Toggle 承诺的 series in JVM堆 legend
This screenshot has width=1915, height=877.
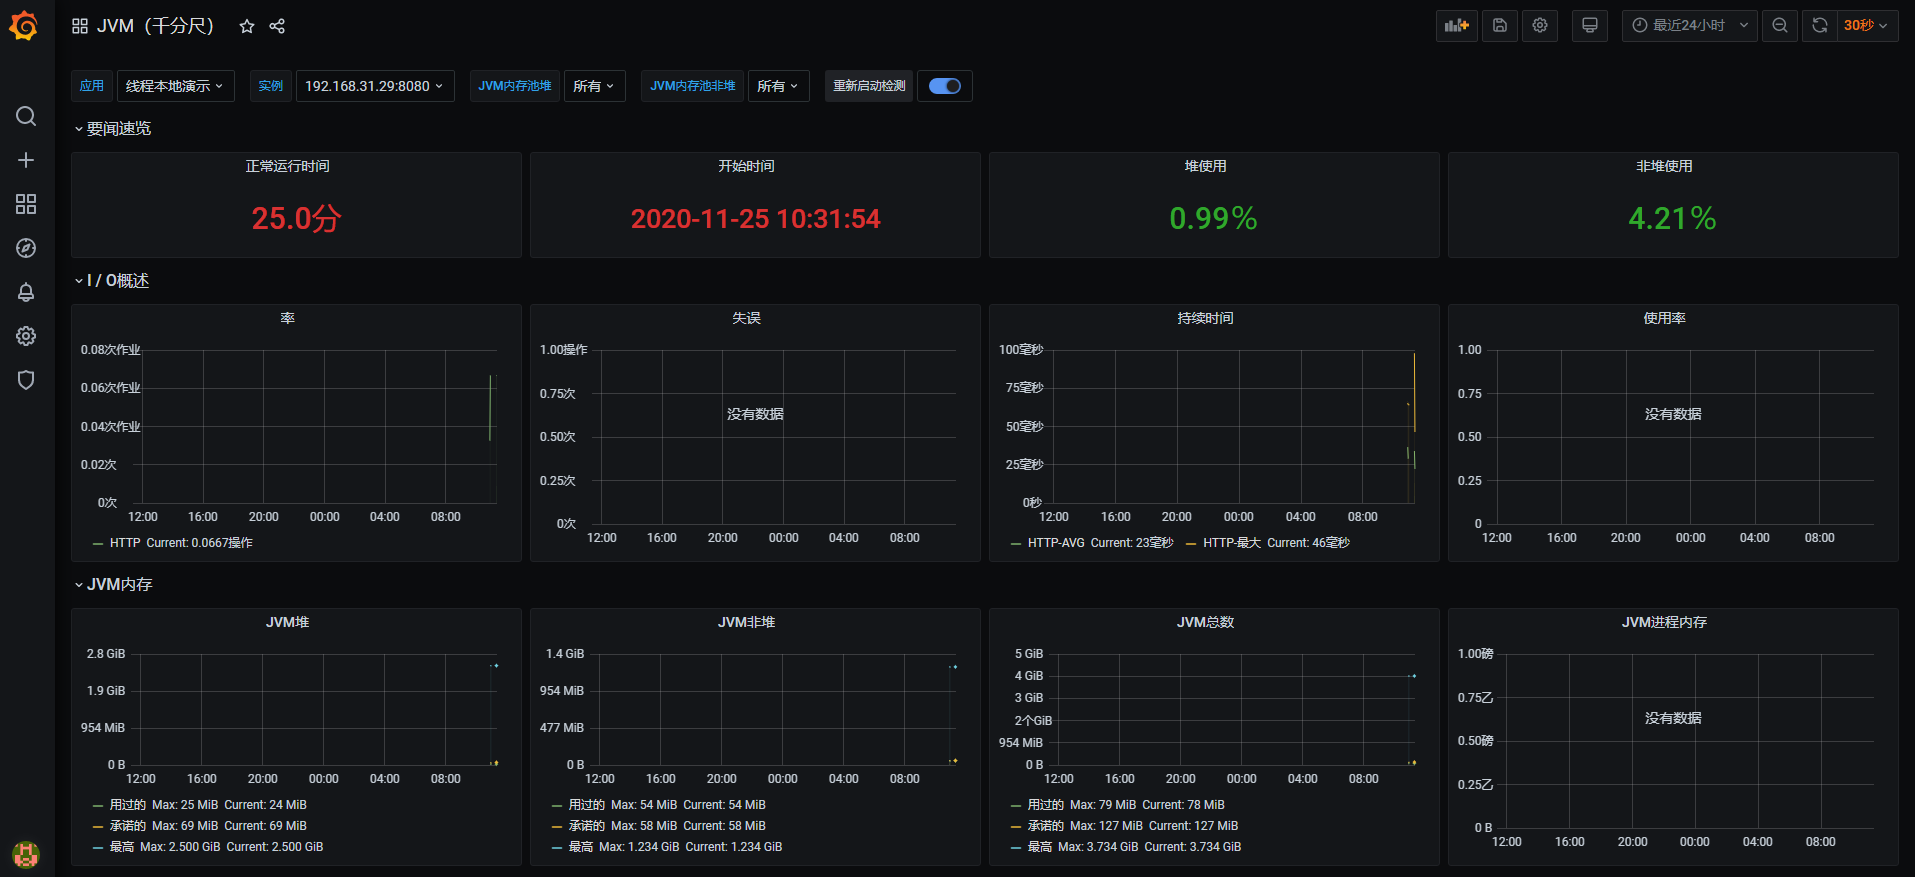pos(128,826)
